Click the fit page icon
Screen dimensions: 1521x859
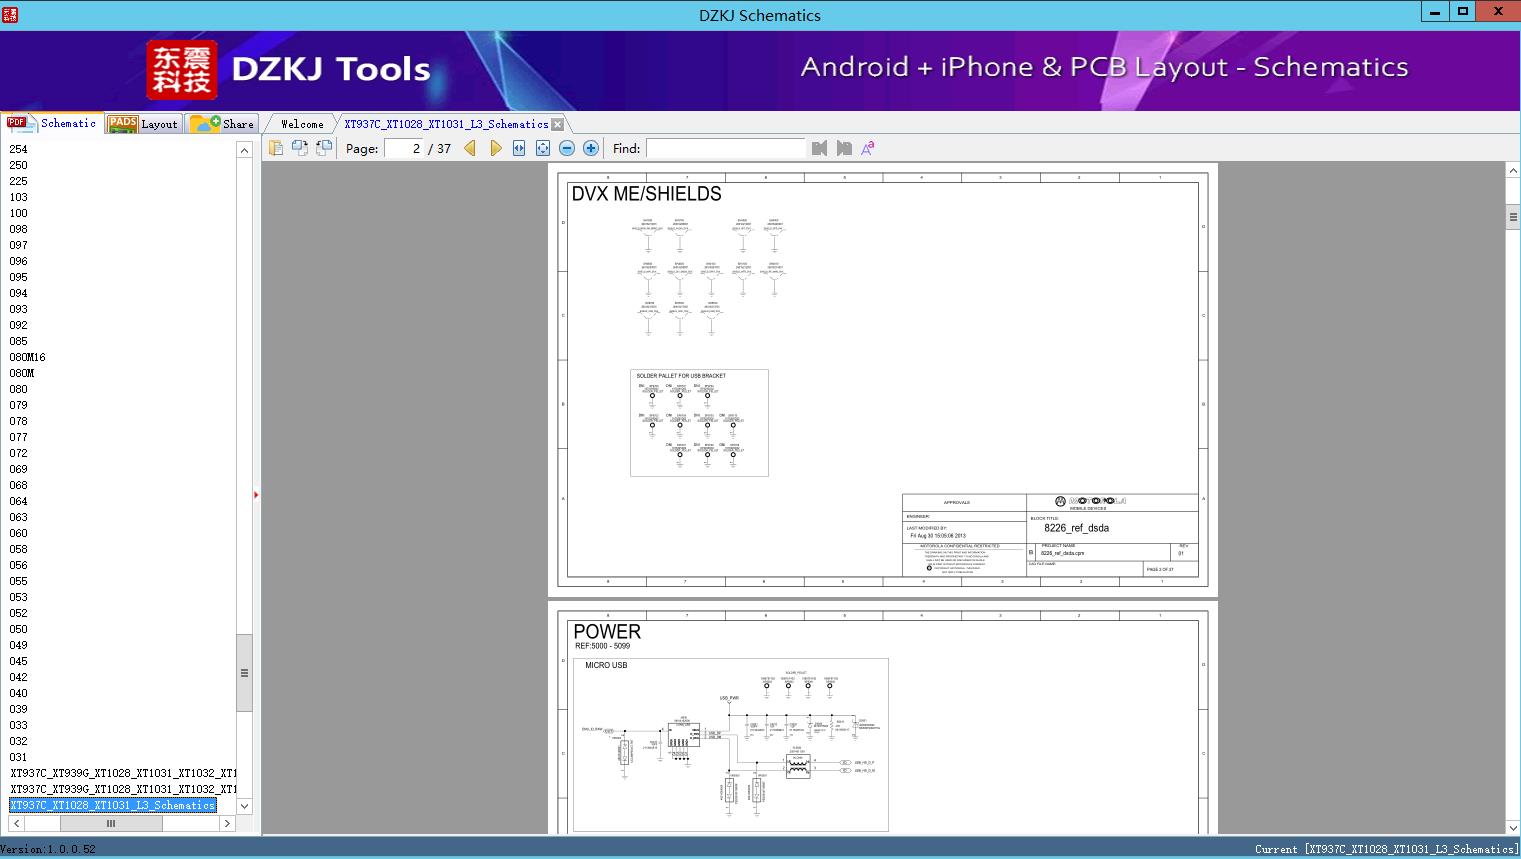point(543,148)
